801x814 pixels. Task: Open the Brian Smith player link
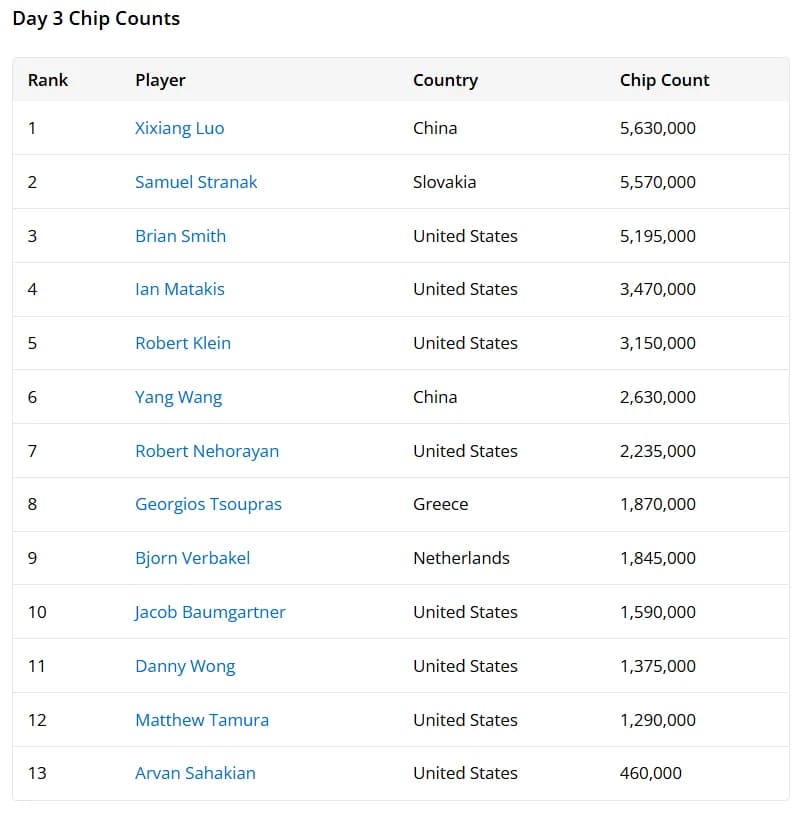pos(180,236)
